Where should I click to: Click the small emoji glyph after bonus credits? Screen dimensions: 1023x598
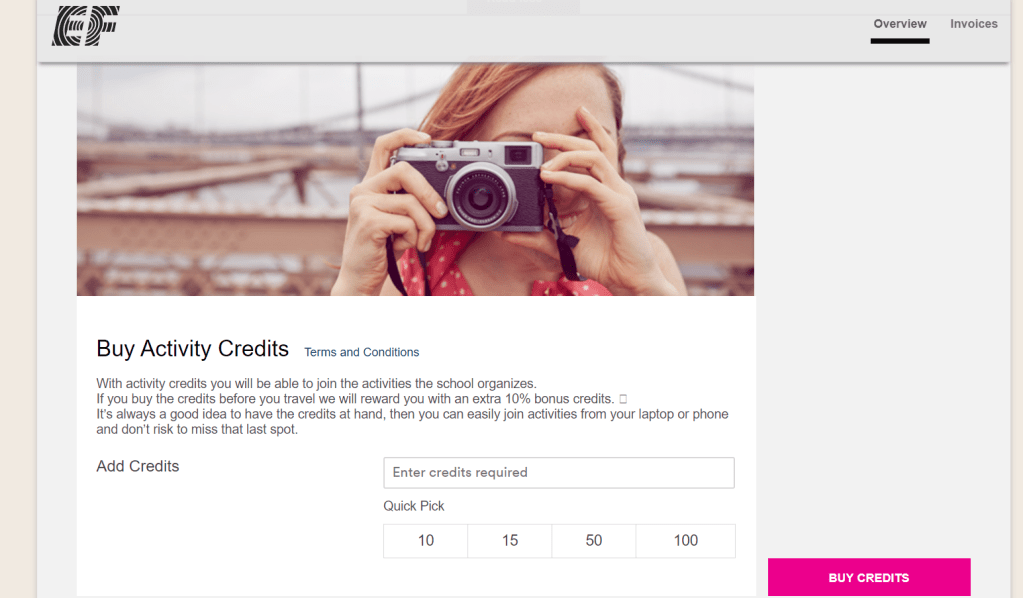point(623,399)
